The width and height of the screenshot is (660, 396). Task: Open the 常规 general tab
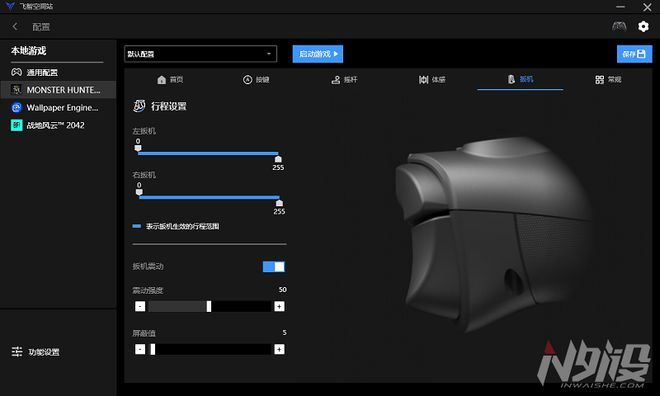(608, 80)
